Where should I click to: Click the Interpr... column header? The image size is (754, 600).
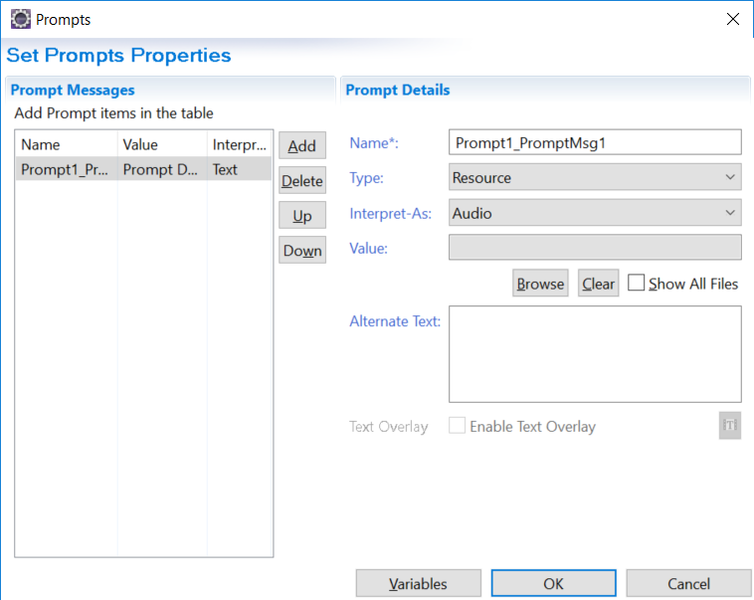239,144
